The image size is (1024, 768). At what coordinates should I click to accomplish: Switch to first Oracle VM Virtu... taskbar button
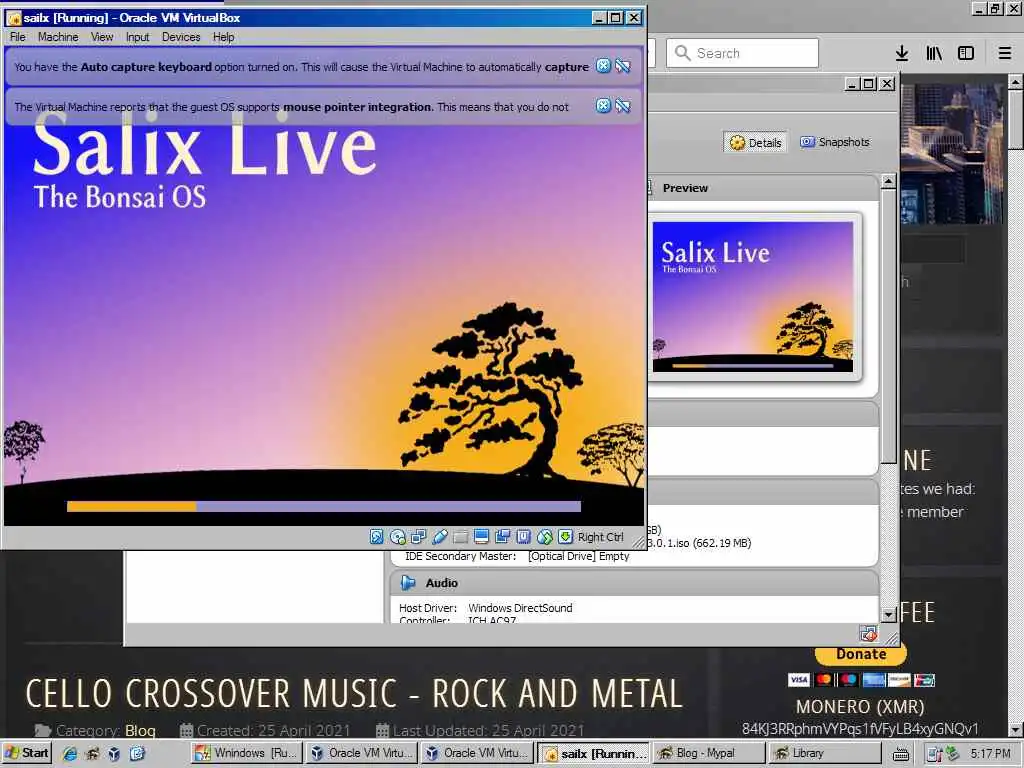361,753
